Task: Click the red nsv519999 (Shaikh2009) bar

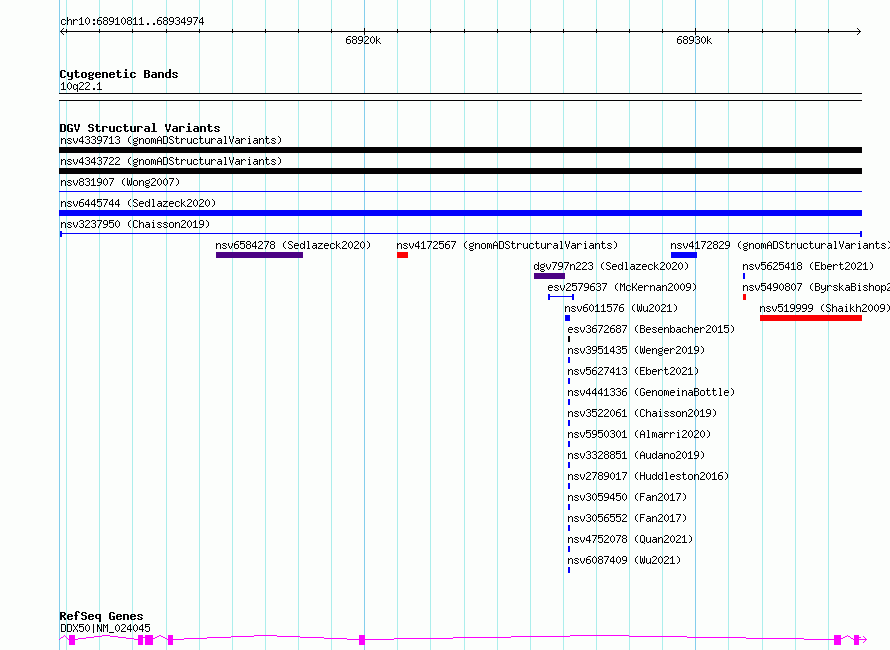Action: pyautogui.click(x=811, y=318)
